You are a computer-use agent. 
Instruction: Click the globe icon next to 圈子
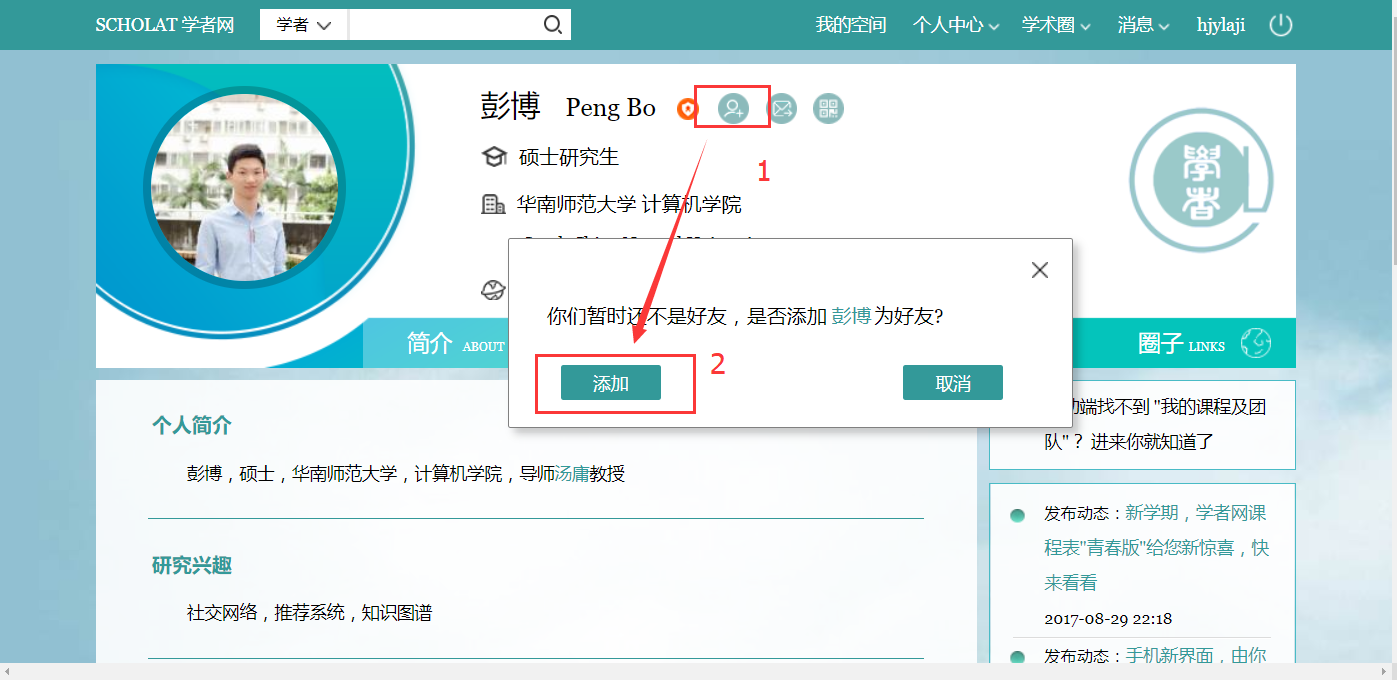[1256, 343]
